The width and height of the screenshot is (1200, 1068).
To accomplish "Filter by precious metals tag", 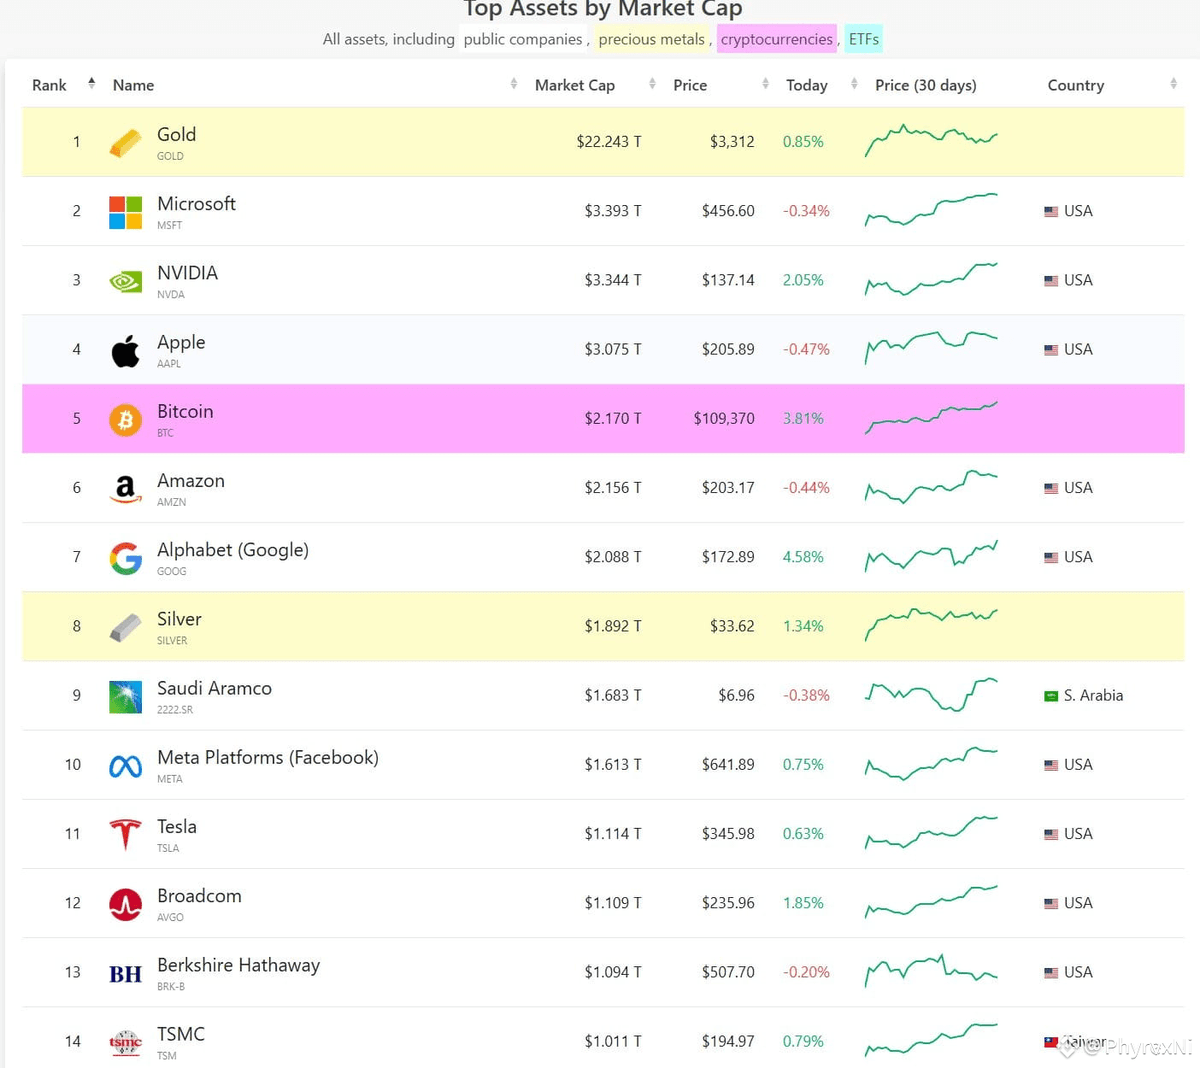I will [651, 39].
